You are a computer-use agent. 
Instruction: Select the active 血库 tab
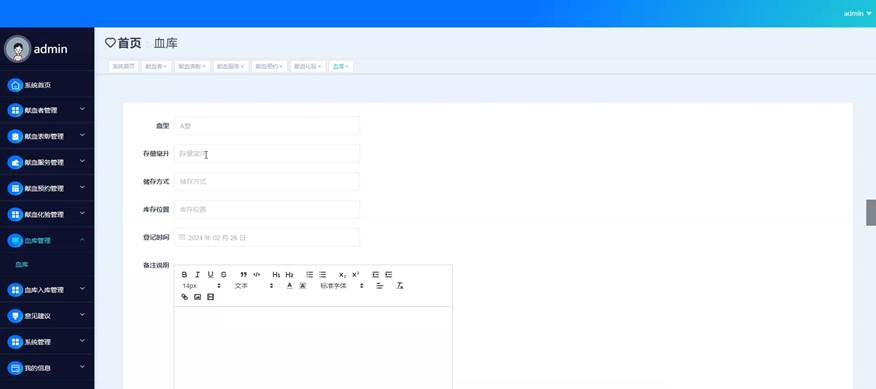(341, 67)
